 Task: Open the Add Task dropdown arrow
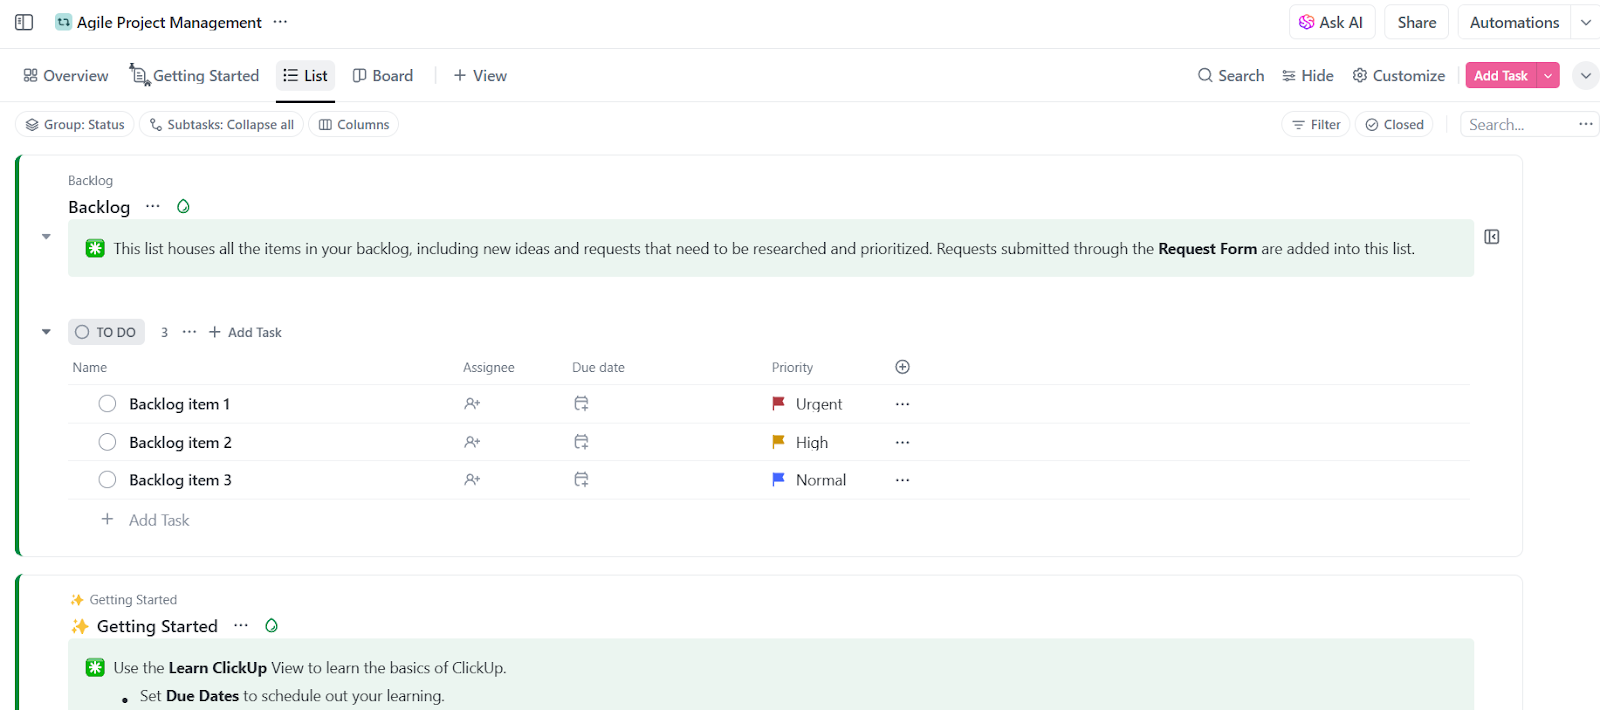(x=1548, y=76)
